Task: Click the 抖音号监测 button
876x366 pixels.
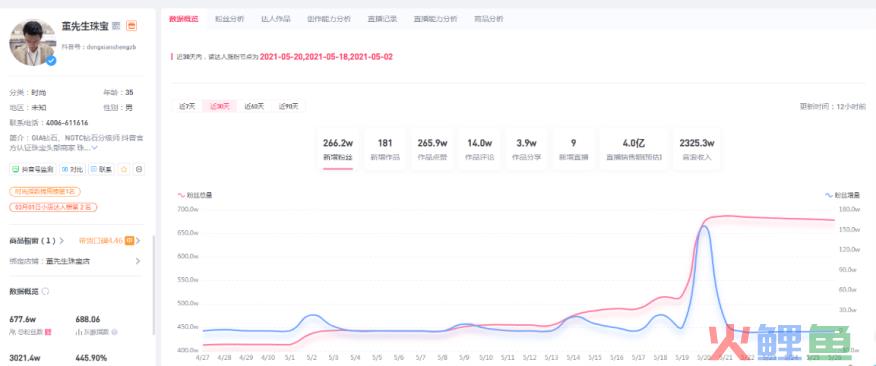Action: [33, 169]
